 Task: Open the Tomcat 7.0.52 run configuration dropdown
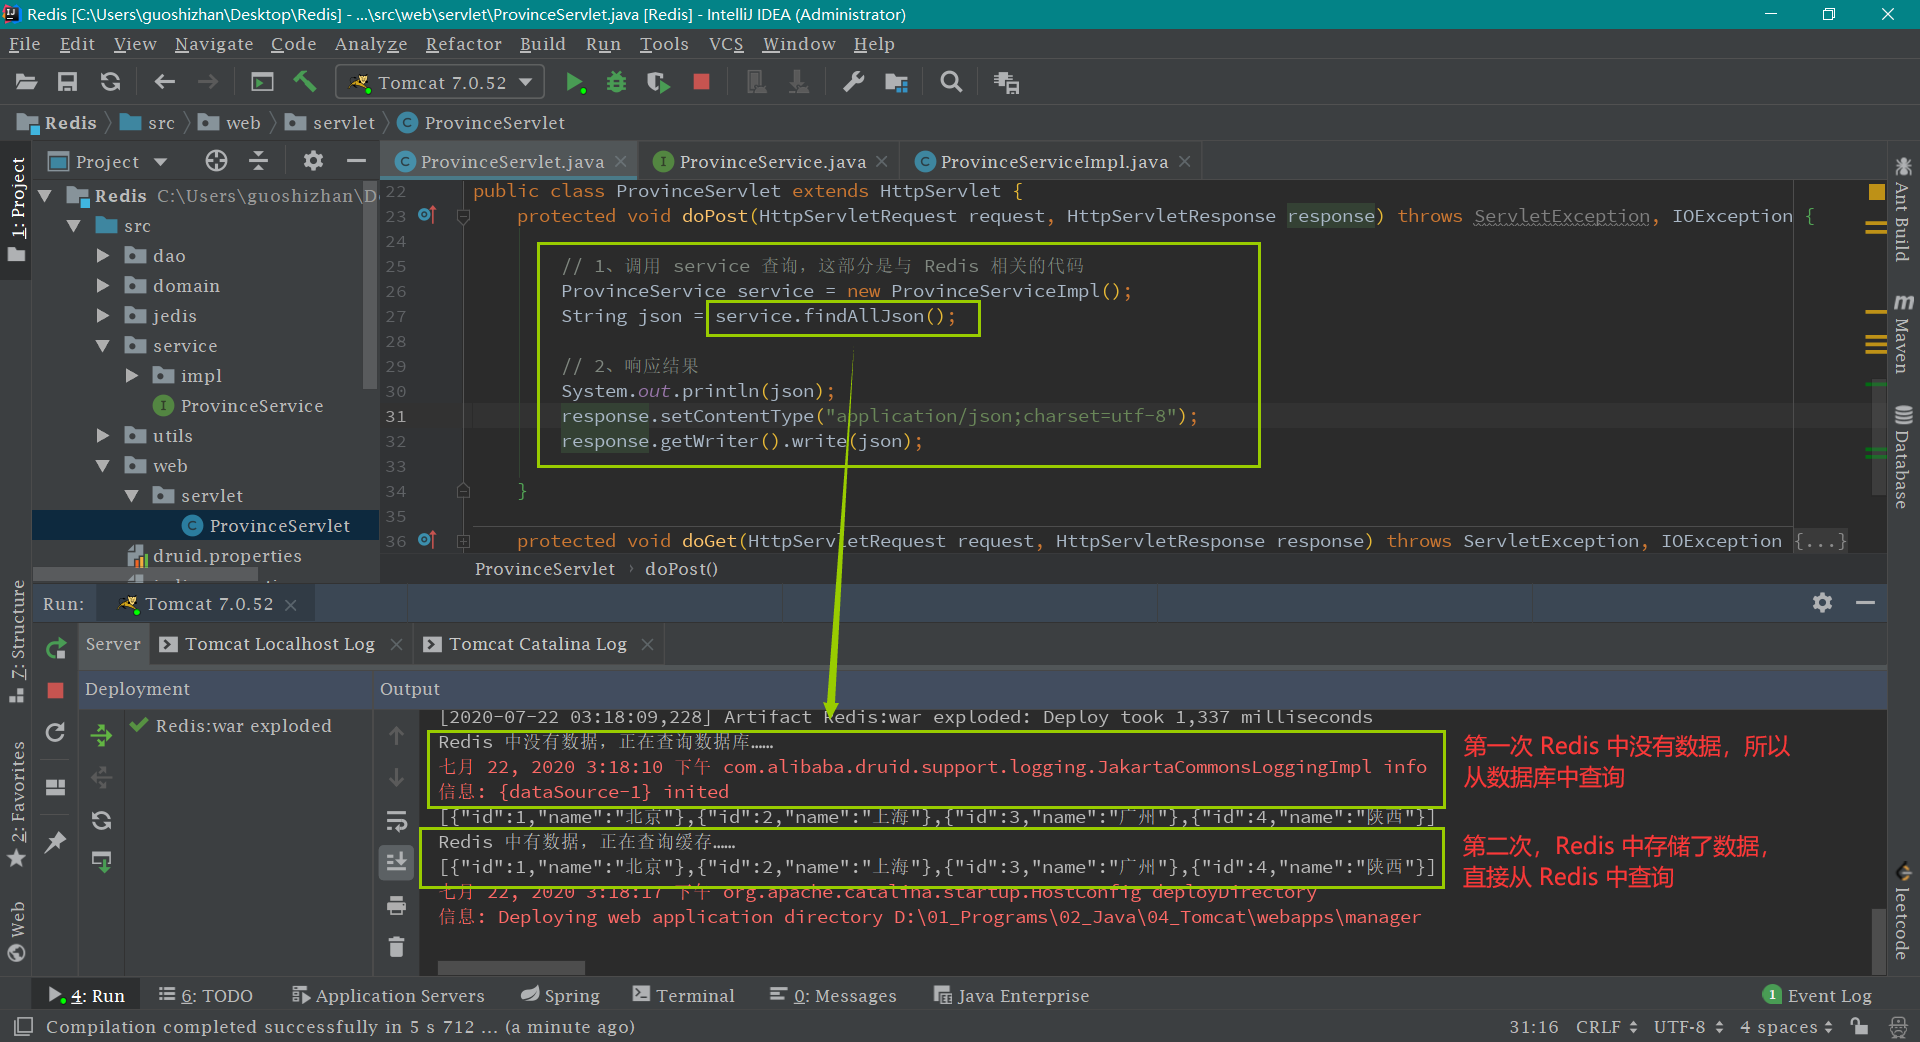point(441,83)
